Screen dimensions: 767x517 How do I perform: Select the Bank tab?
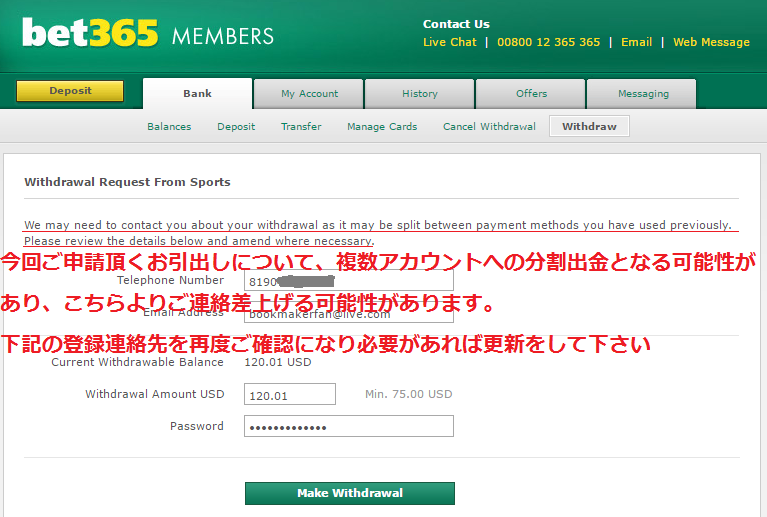[x=197, y=94]
